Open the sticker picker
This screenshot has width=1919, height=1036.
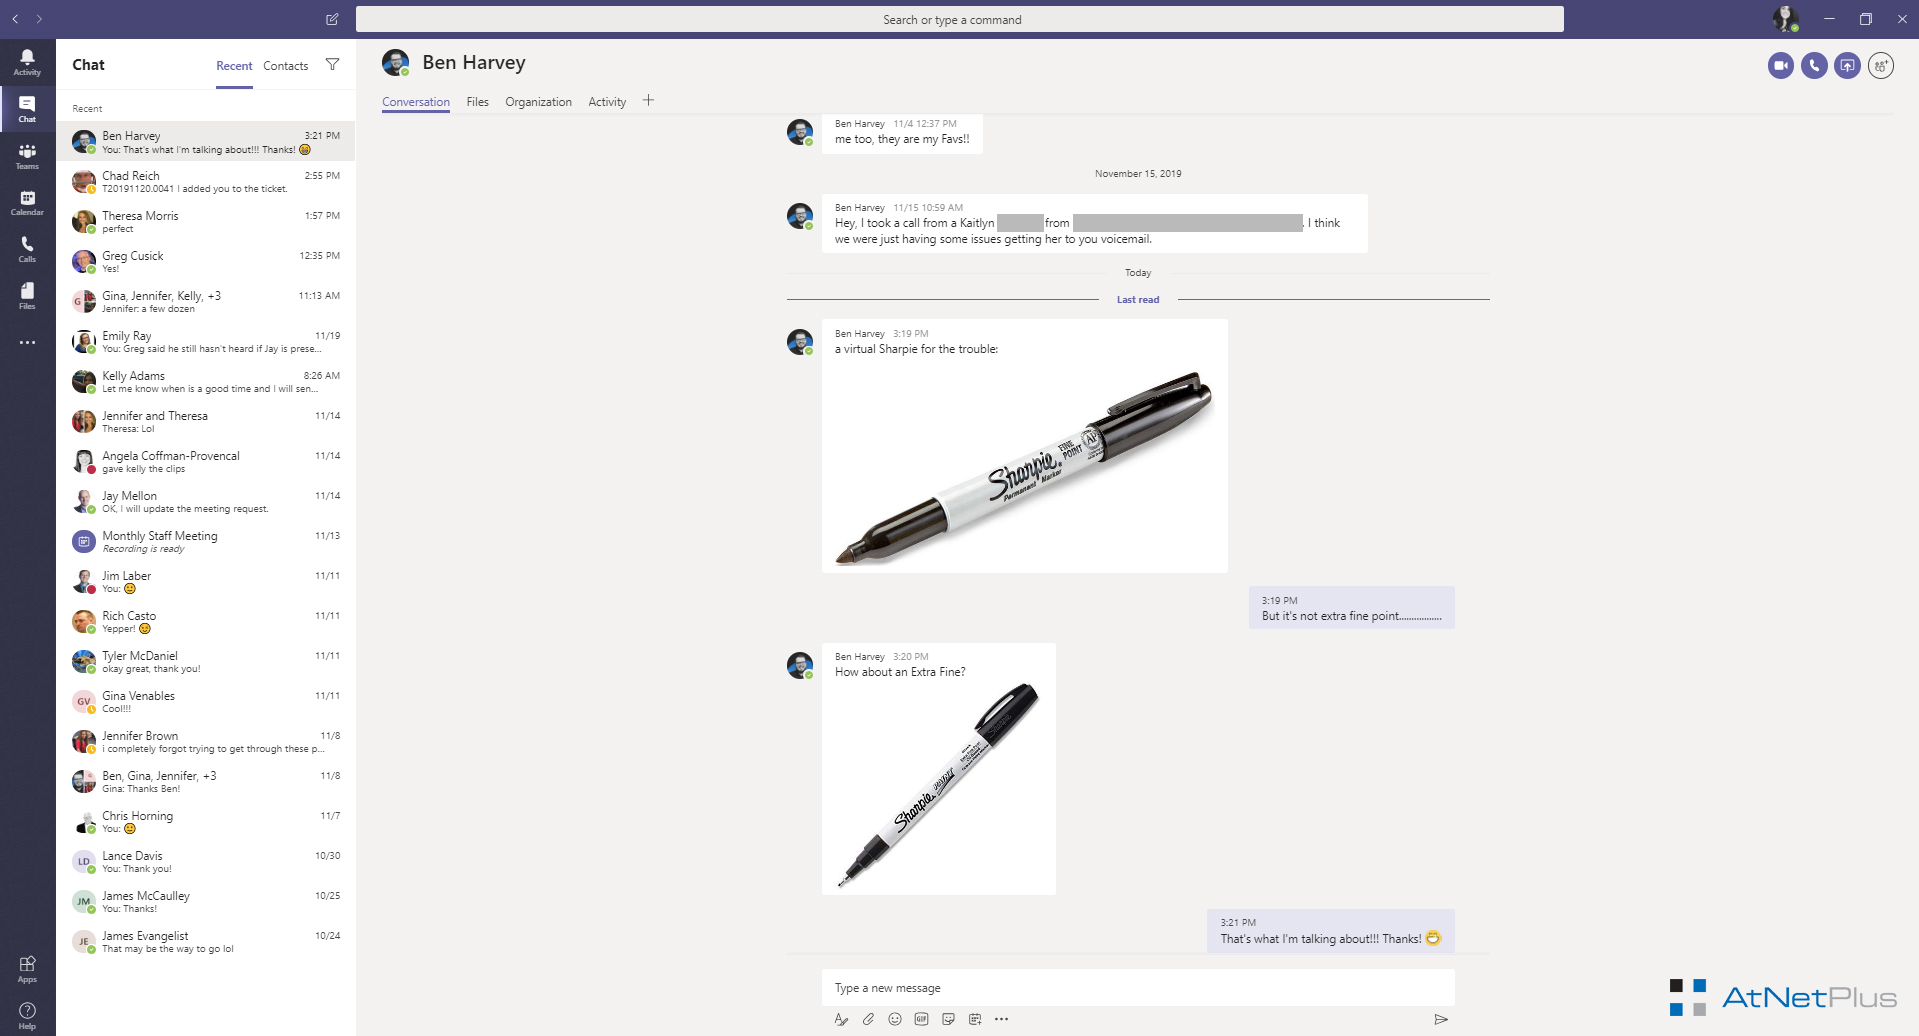(x=948, y=1019)
